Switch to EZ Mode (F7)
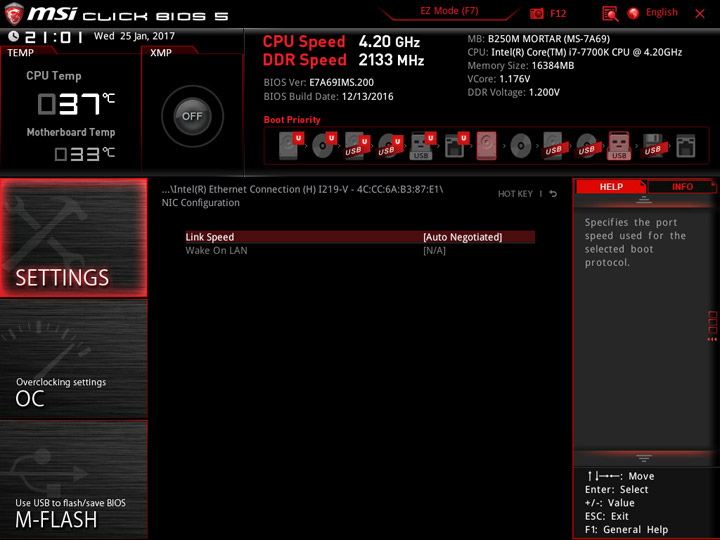This screenshot has width=720, height=540. point(449,11)
